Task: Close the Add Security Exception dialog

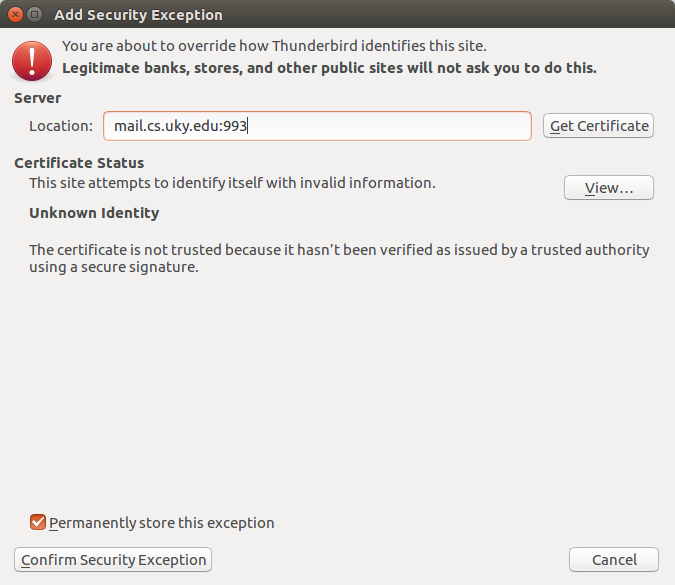Action: click(x=15, y=15)
